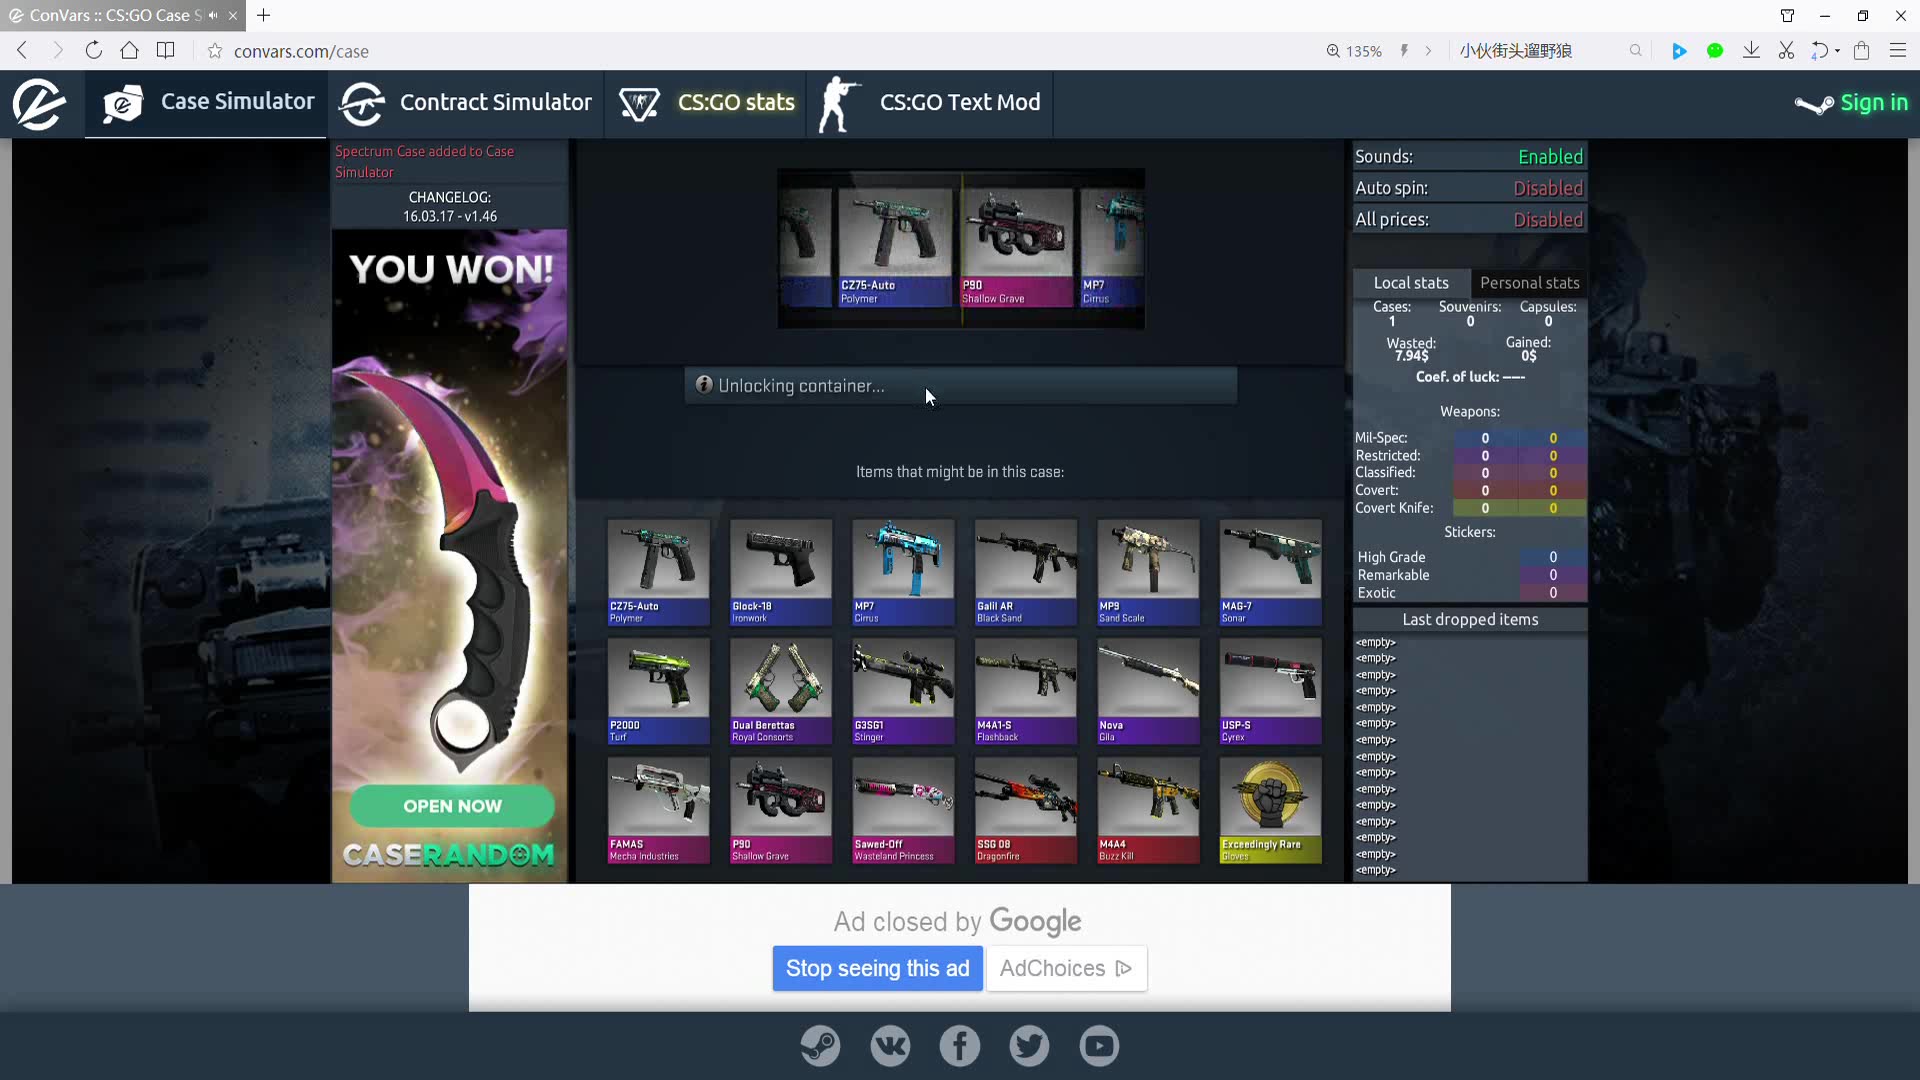Click the Spectrum Case added news link
This screenshot has width=1920, height=1080.
(425, 162)
